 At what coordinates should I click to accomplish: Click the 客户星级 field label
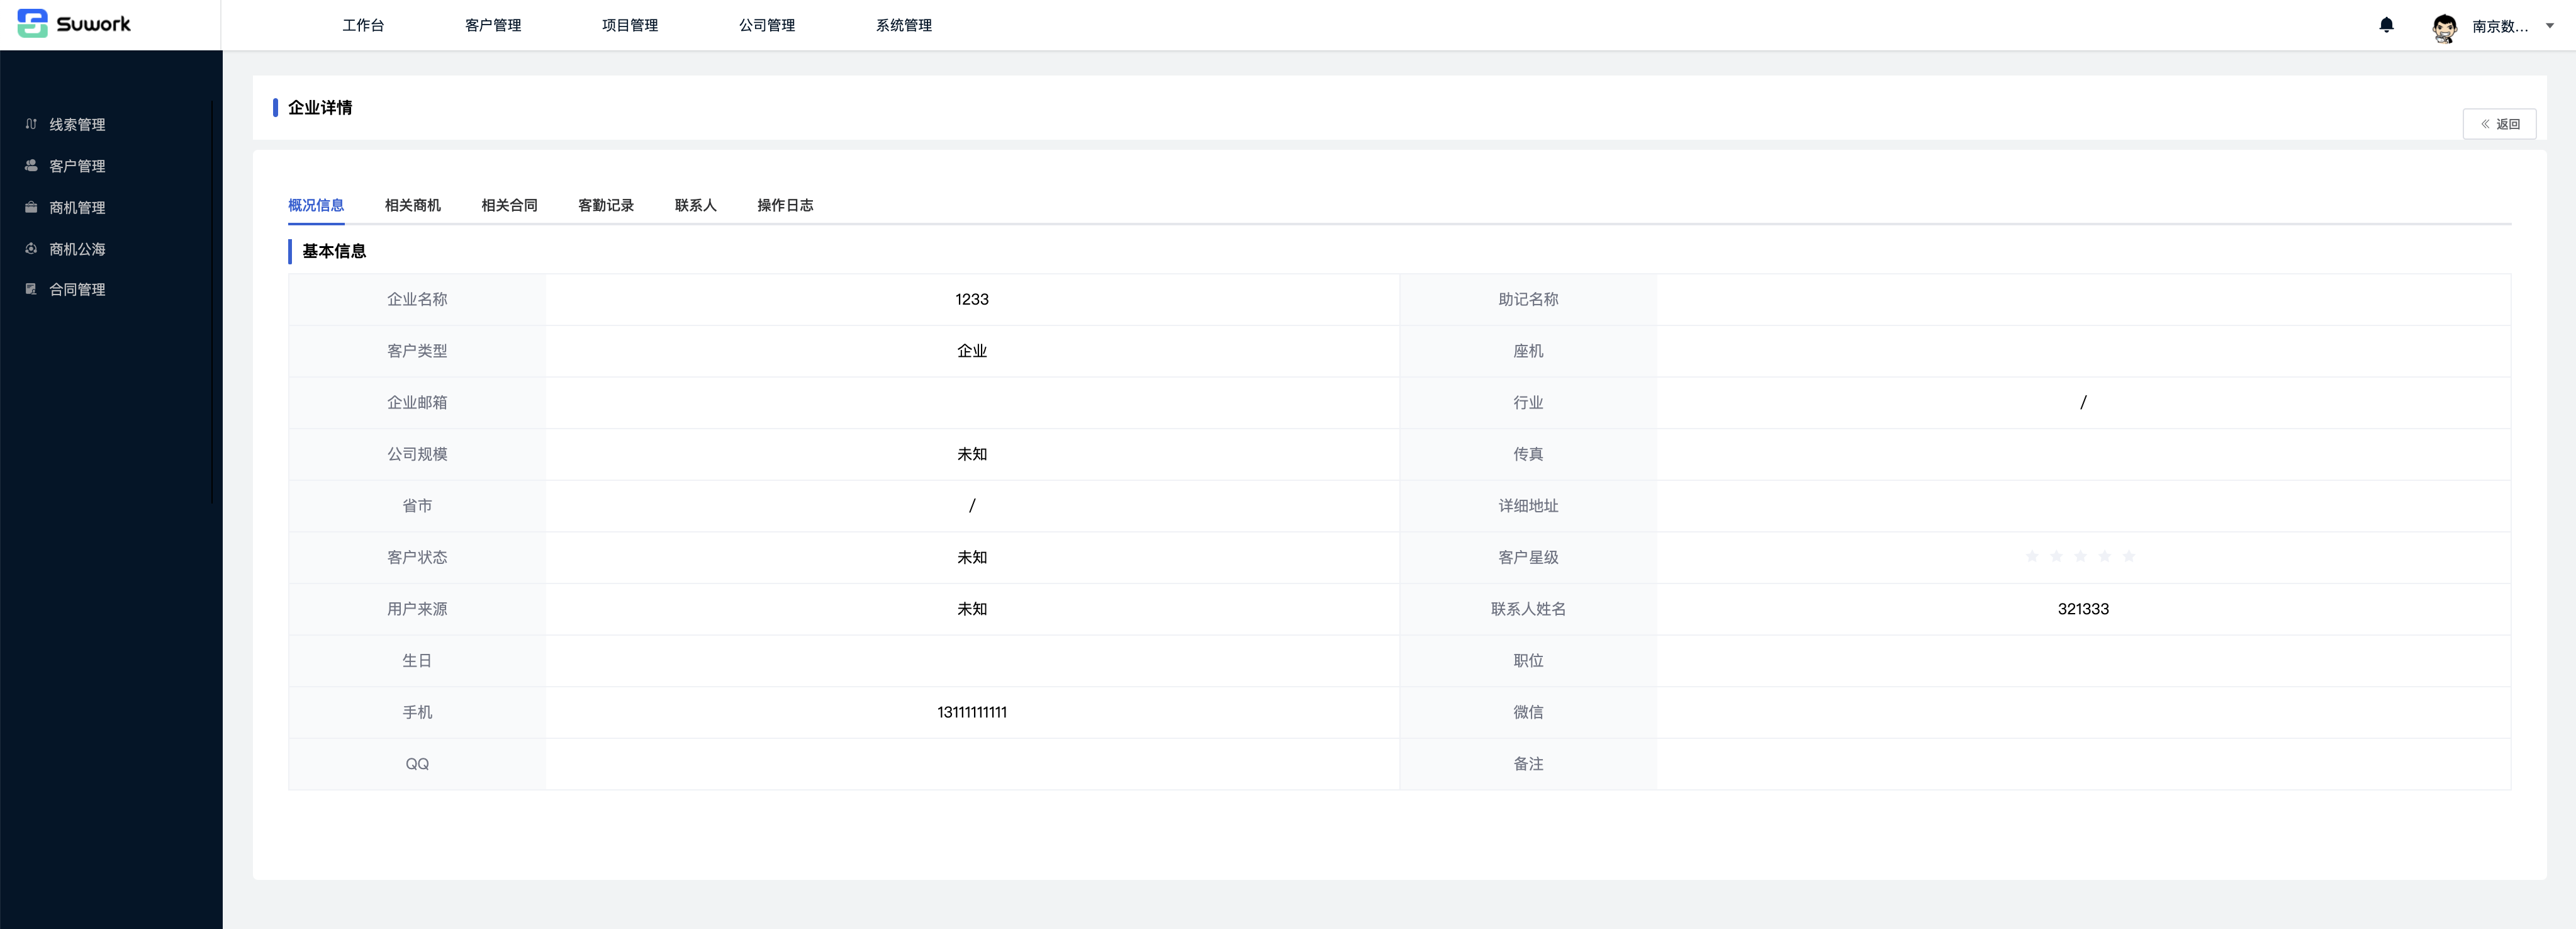click(x=1528, y=557)
